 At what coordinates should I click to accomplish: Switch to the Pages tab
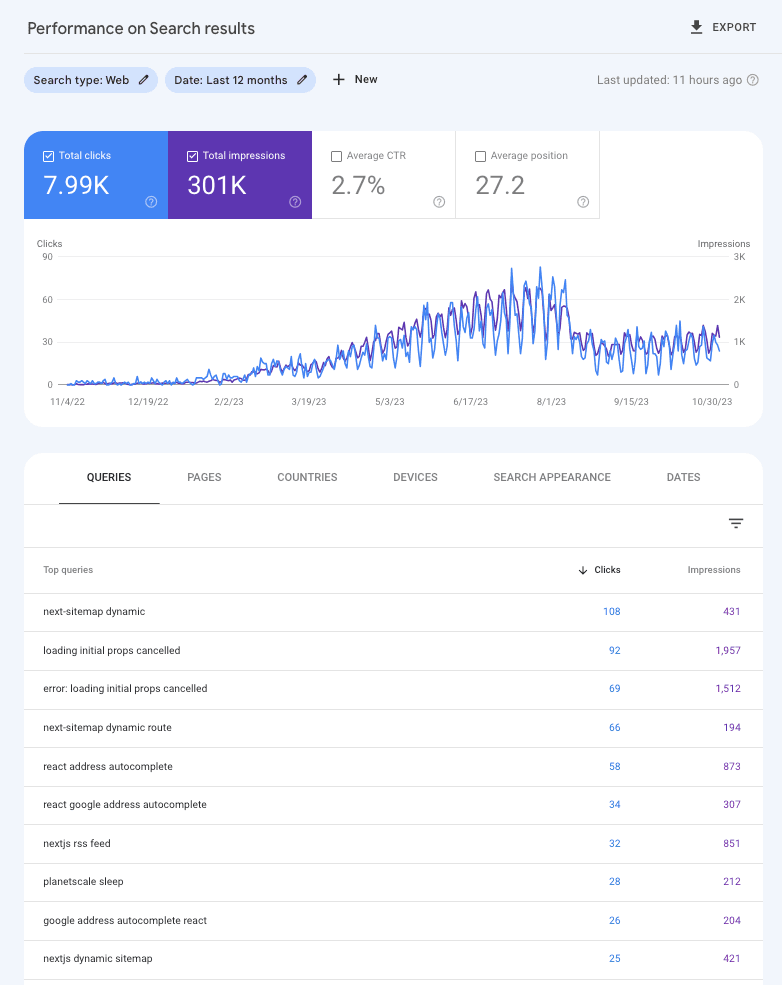204,478
